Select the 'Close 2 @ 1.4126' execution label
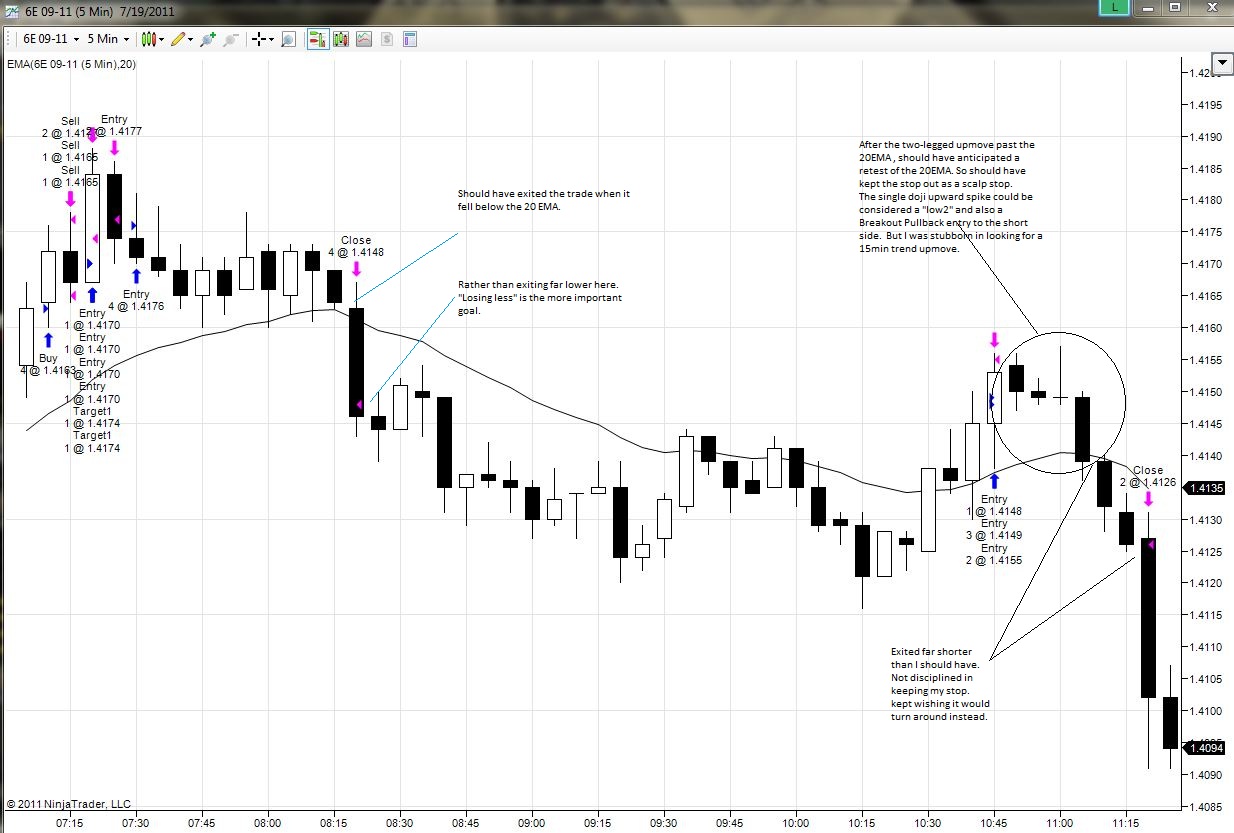This screenshot has width=1234, height=833. (x=1148, y=476)
